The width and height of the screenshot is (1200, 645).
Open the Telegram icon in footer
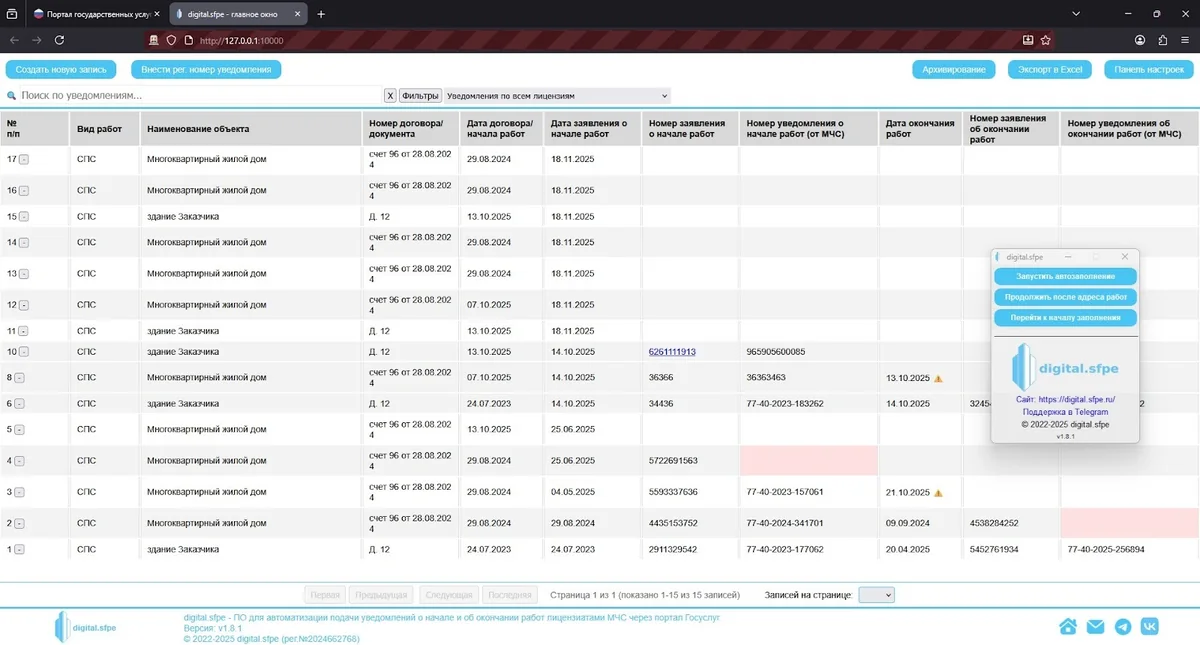click(x=1123, y=626)
